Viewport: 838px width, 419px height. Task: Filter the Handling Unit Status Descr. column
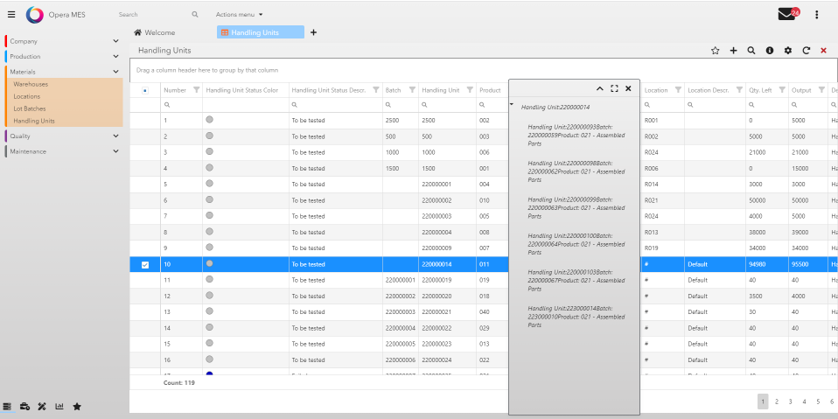click(x=376, y=90)
